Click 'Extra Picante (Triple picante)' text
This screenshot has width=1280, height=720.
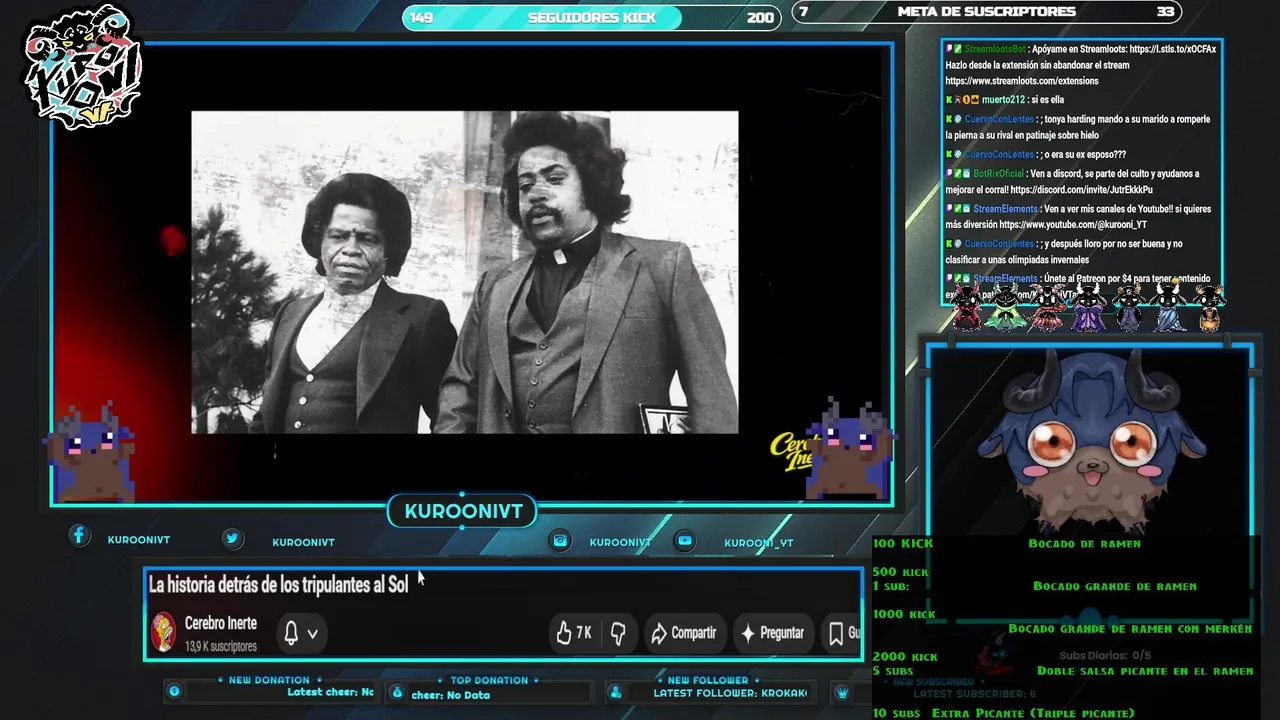pyautogui.click(x=1033, y=713)
